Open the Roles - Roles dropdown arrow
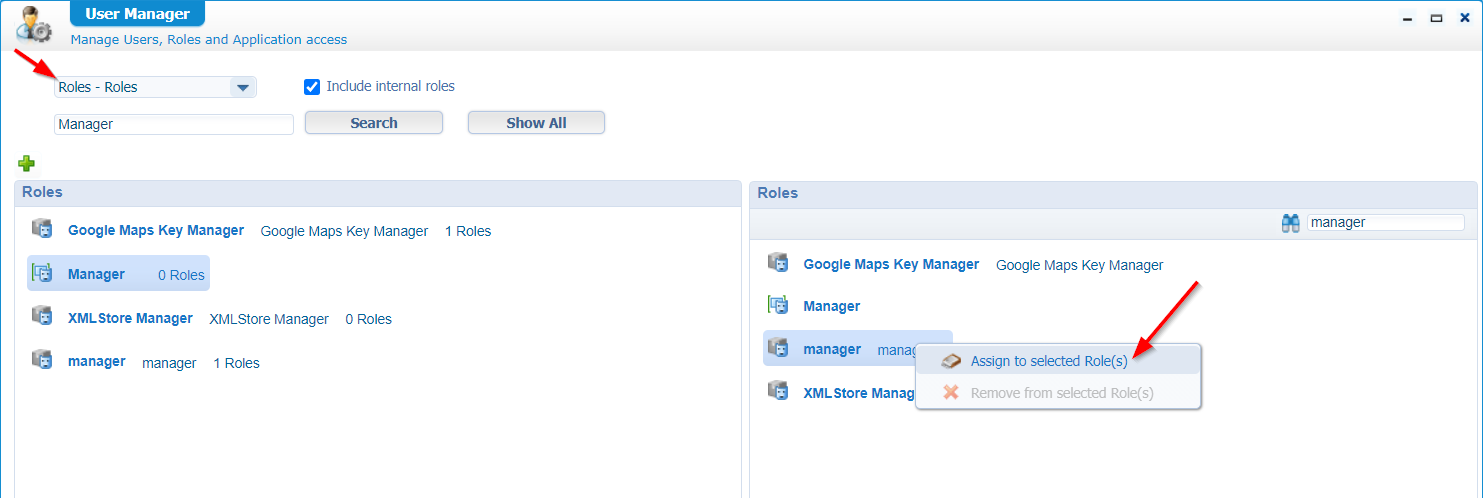1483x498 pixels. [x=242, y=88]
